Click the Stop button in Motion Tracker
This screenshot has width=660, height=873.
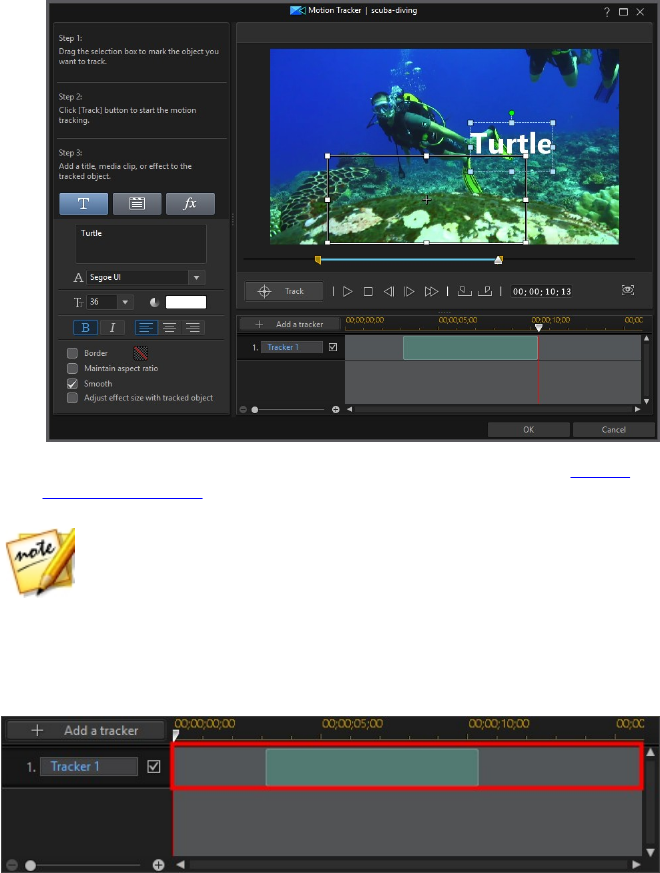point(368,291)
